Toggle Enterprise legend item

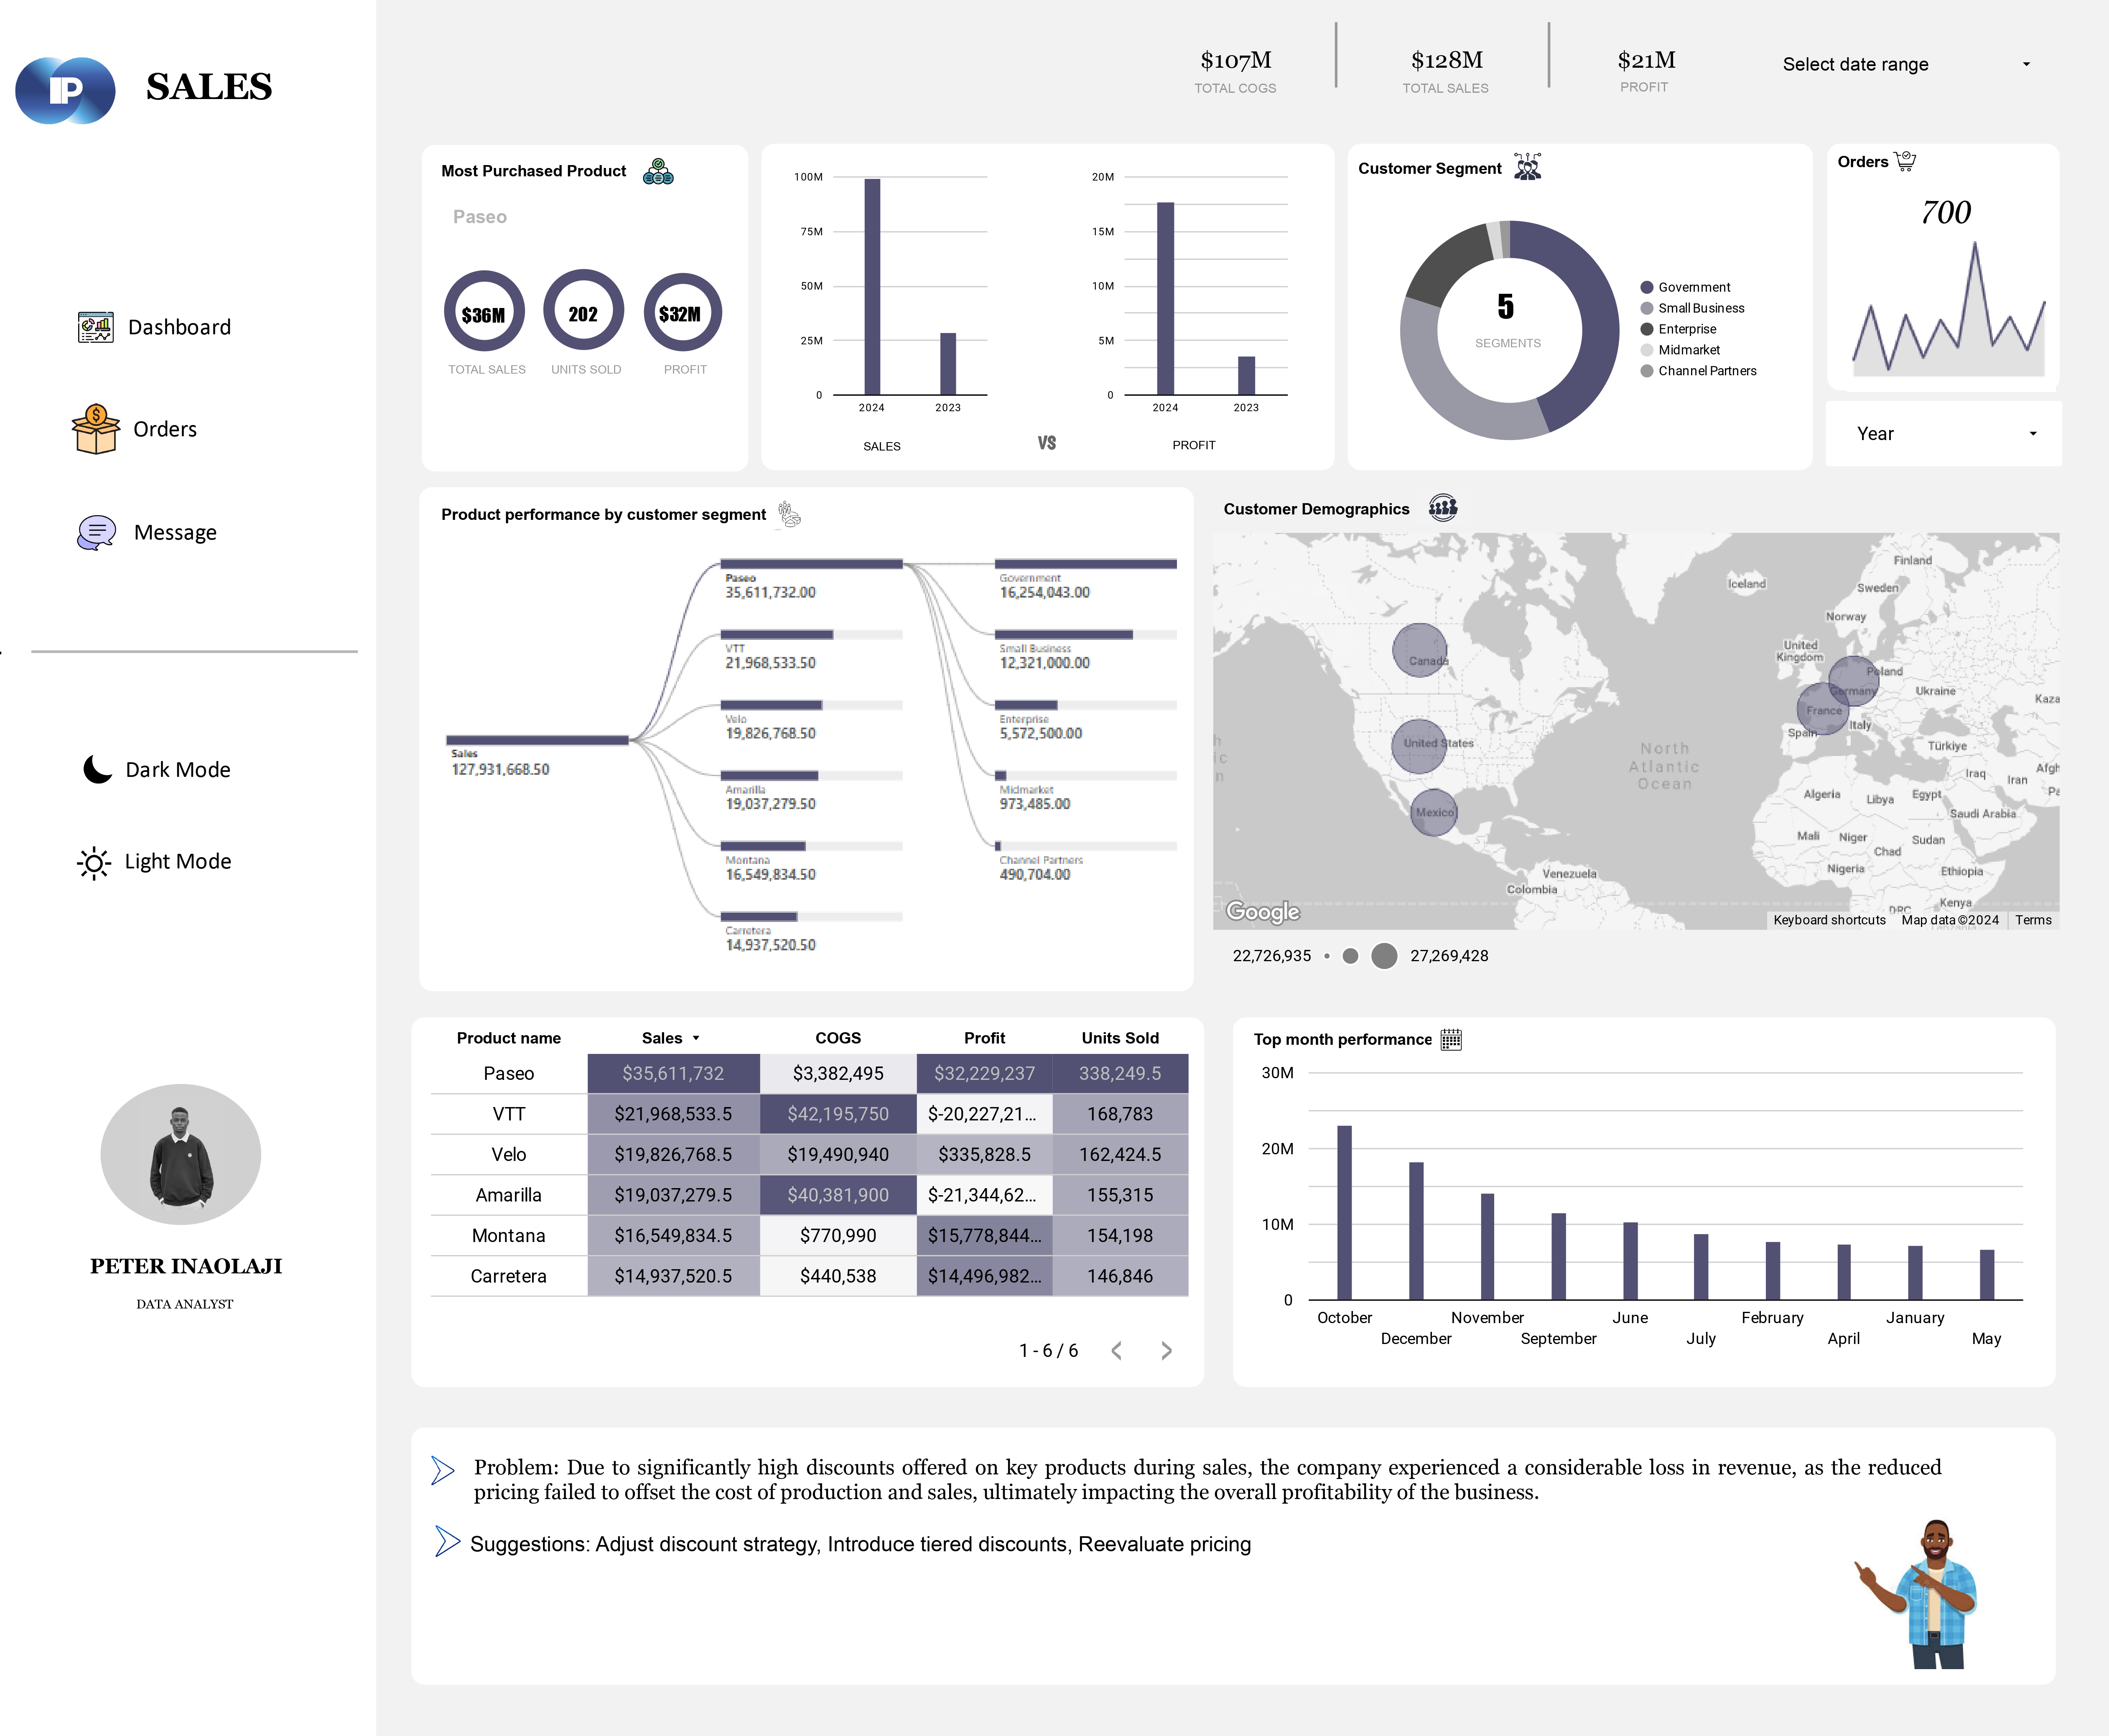point(1678,329)
